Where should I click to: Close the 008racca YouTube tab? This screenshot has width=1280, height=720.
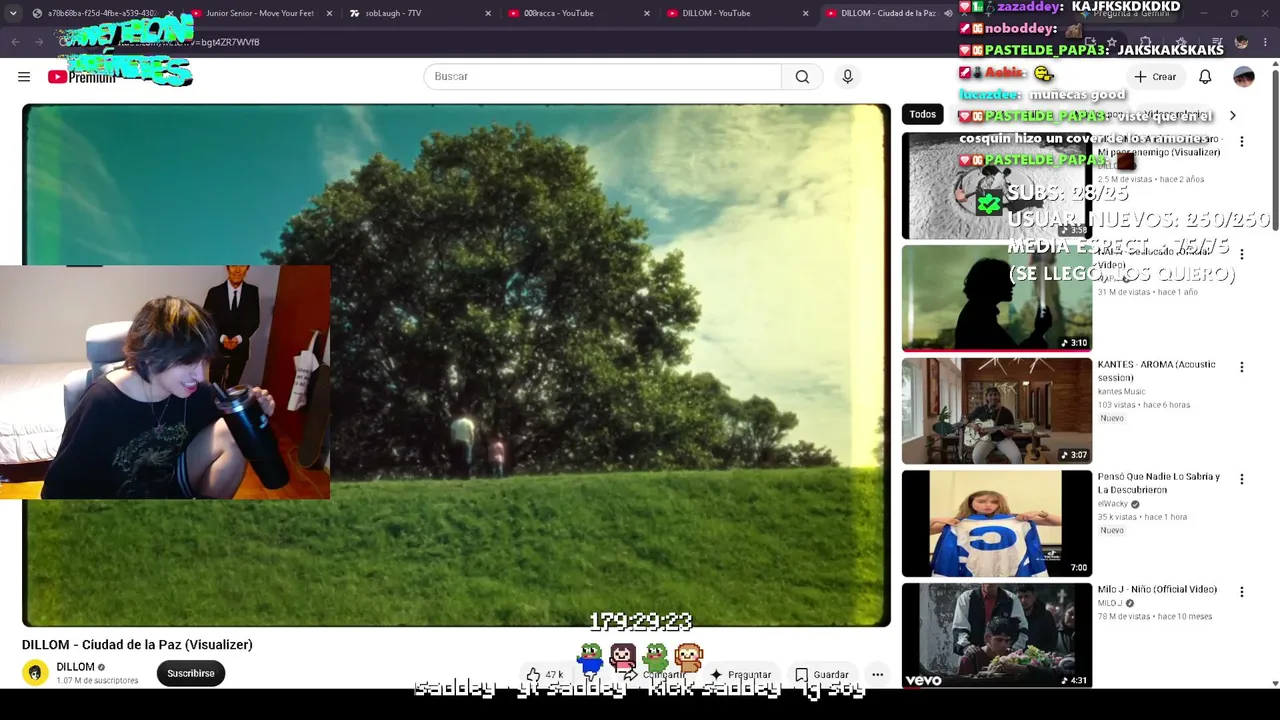647,13
